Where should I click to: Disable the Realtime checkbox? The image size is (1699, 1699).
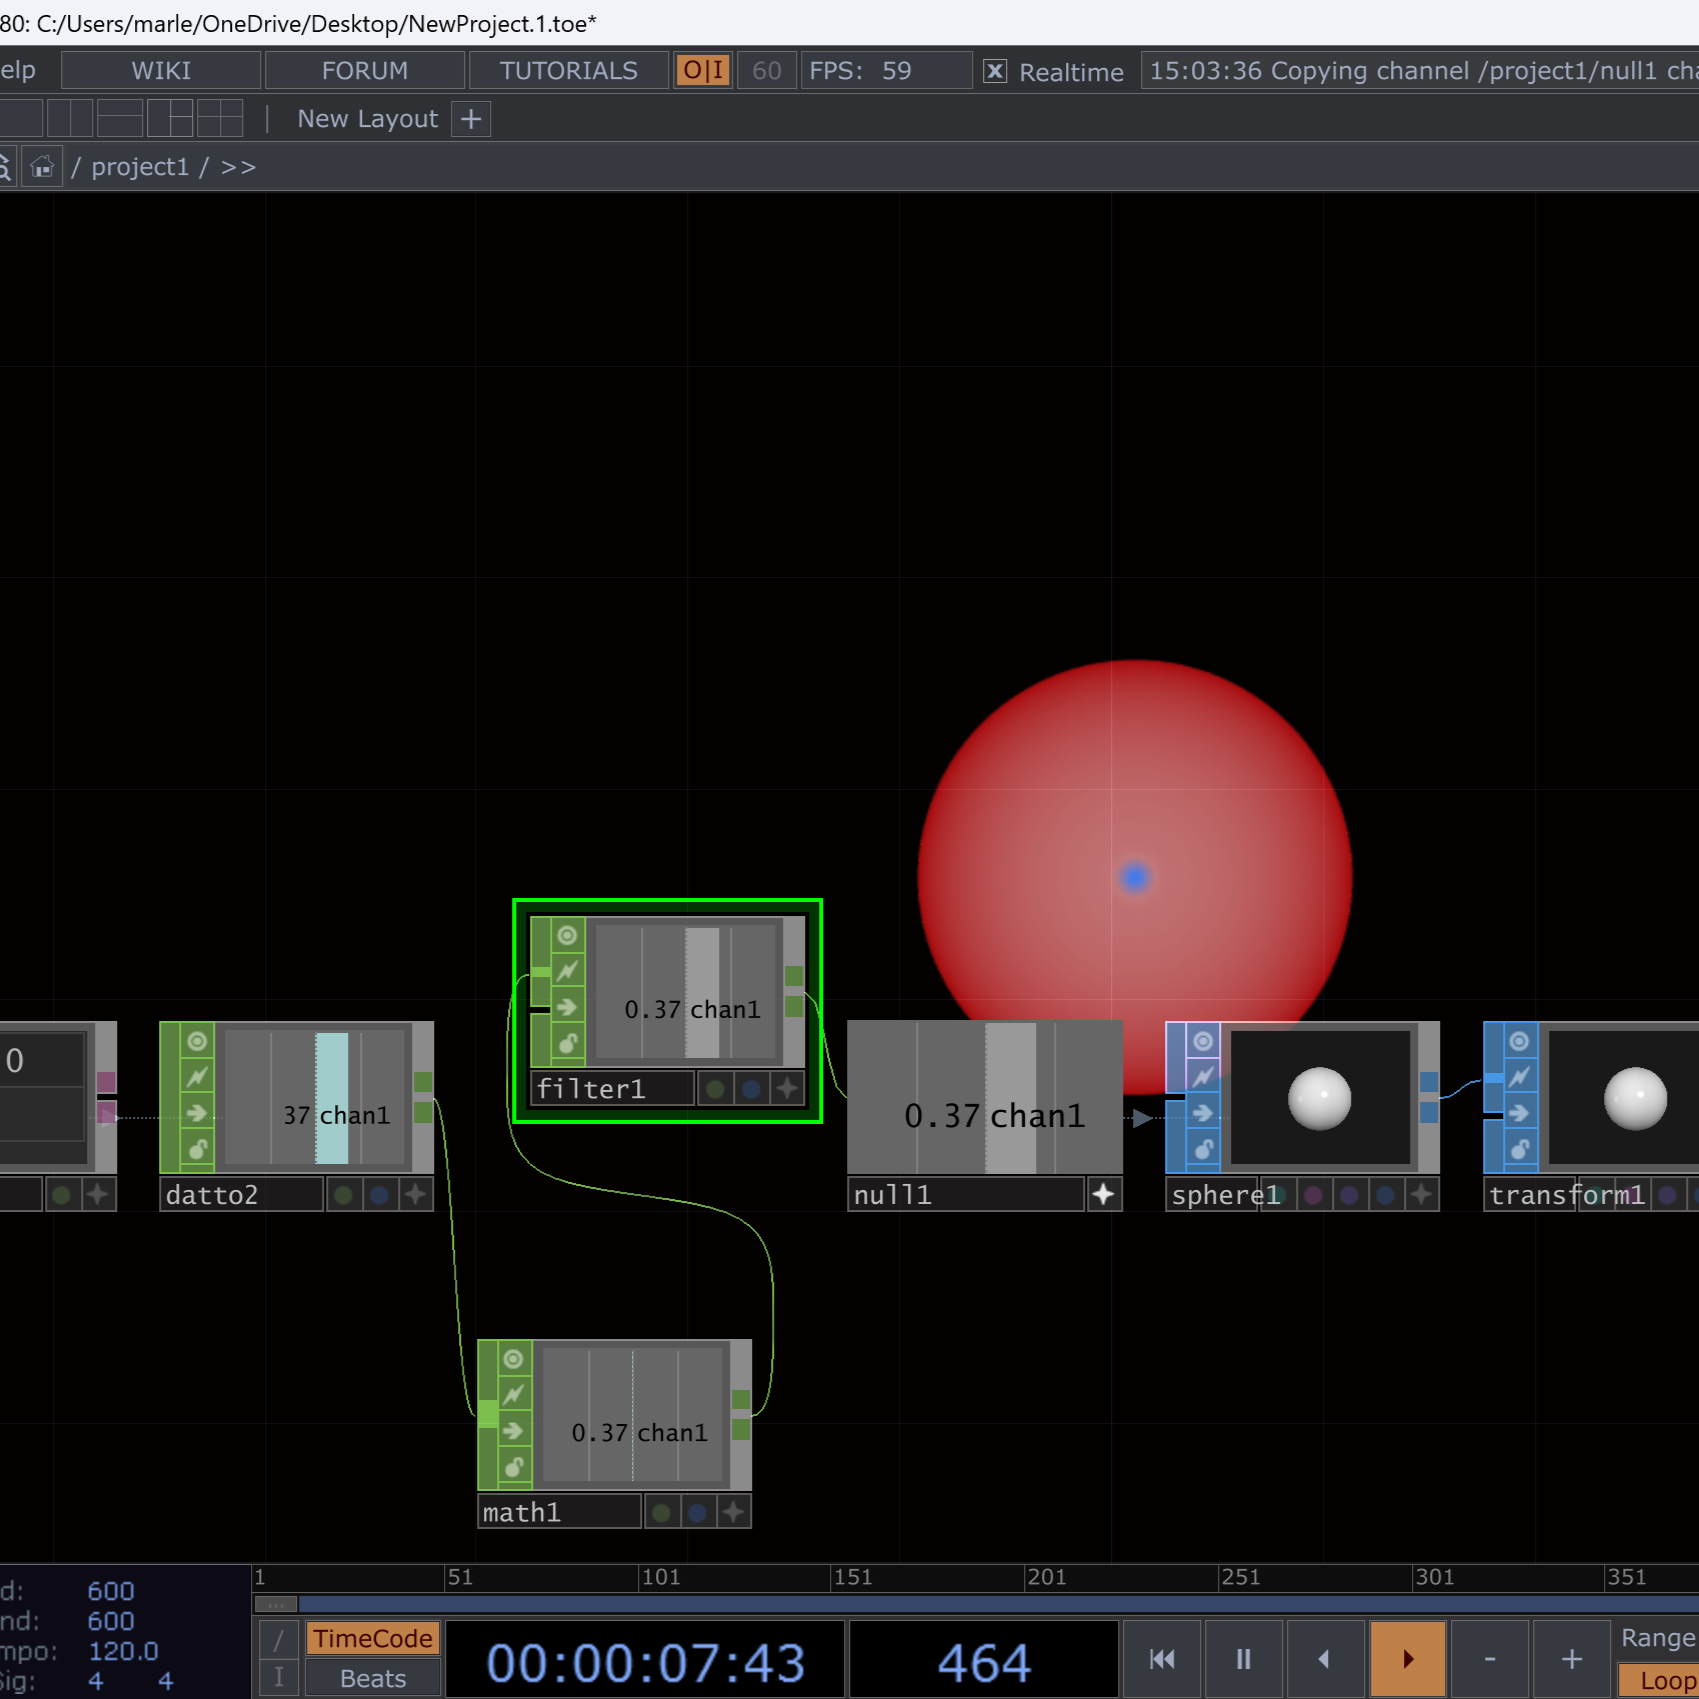coord(995,70)
